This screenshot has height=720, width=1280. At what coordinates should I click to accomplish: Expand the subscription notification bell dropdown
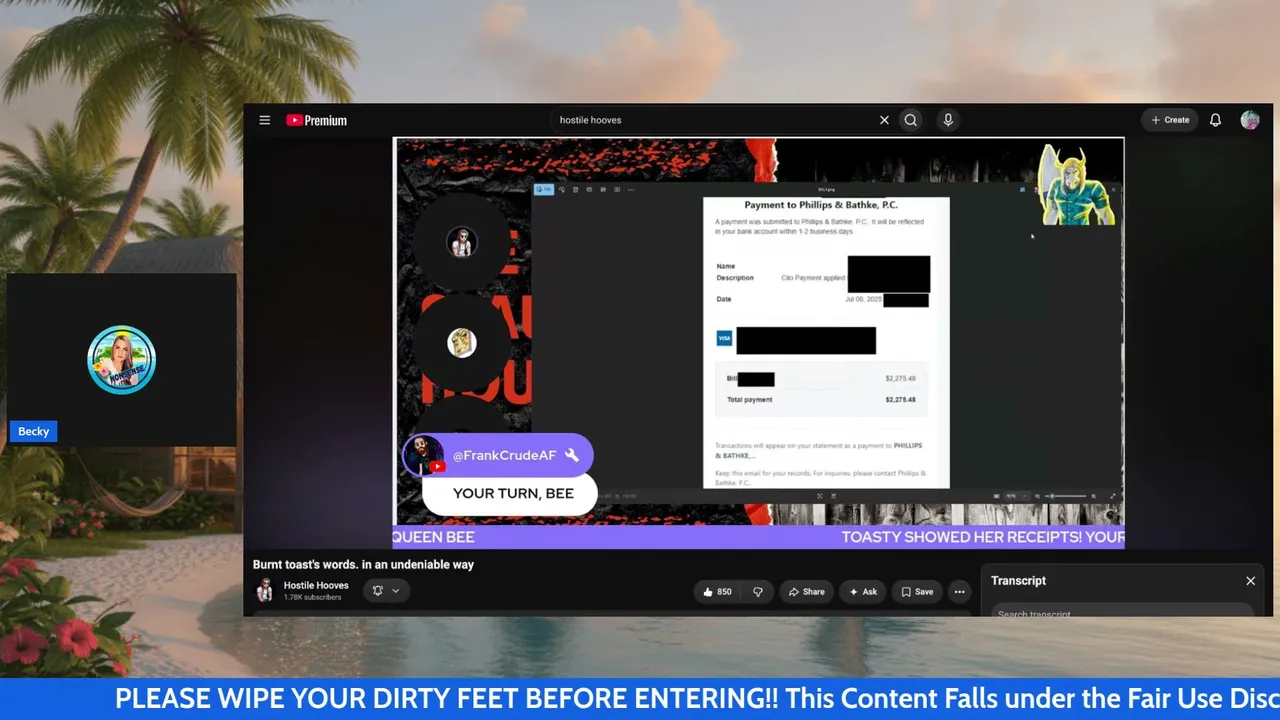(x=386, y=591)
